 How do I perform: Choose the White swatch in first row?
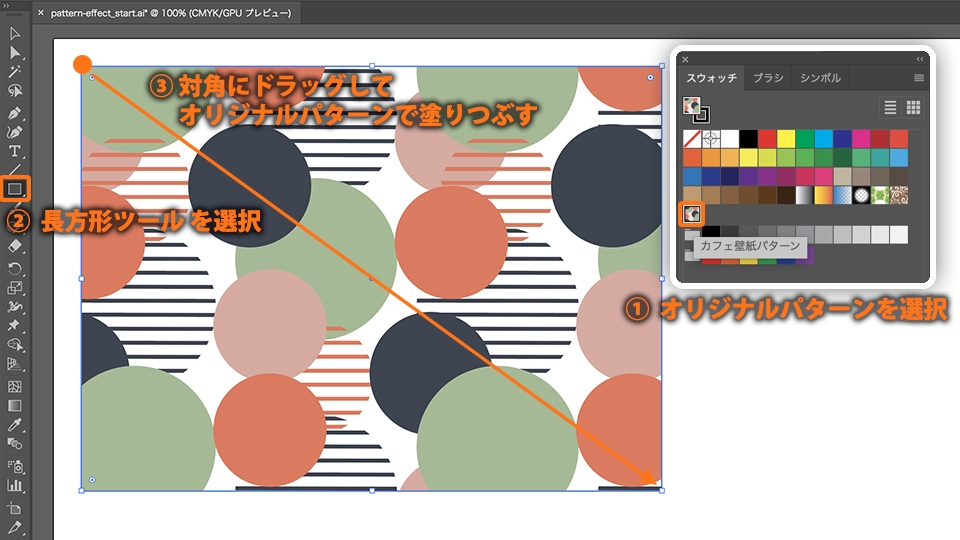pos(730,139)
